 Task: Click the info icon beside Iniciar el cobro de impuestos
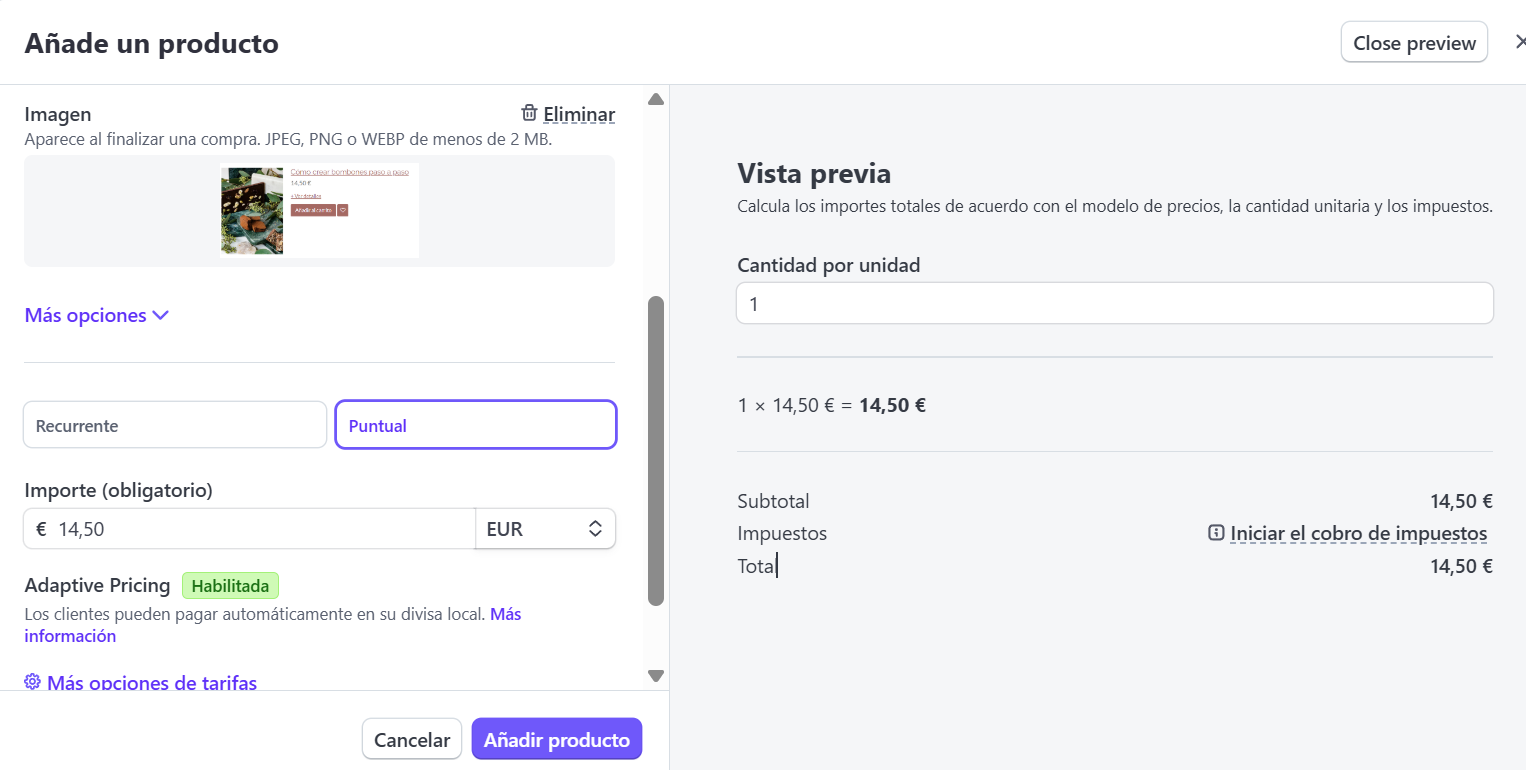pos(1216,533)
